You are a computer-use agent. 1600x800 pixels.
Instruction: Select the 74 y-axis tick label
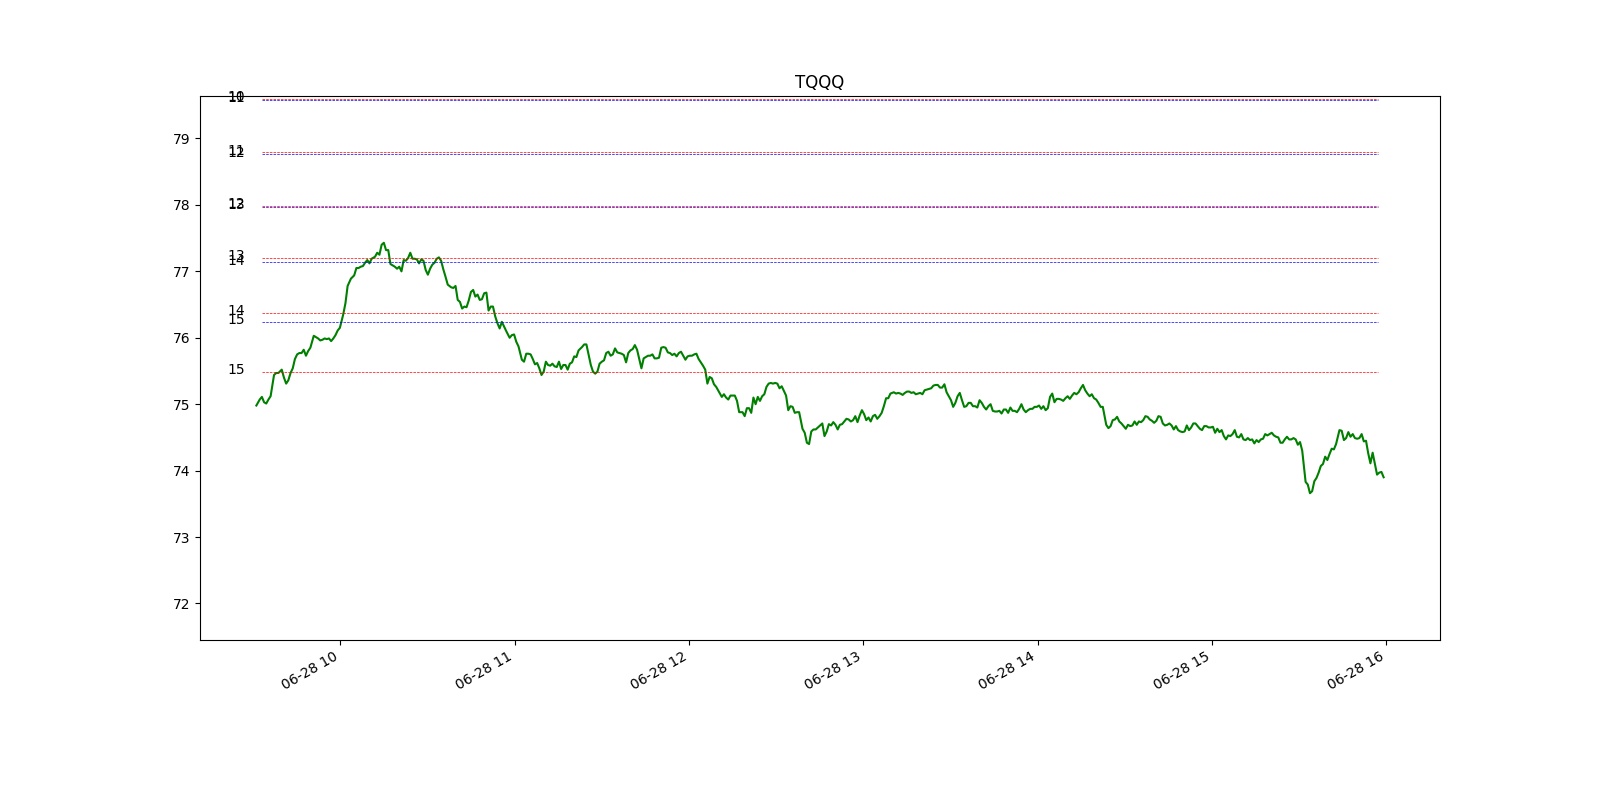(181, 471)
